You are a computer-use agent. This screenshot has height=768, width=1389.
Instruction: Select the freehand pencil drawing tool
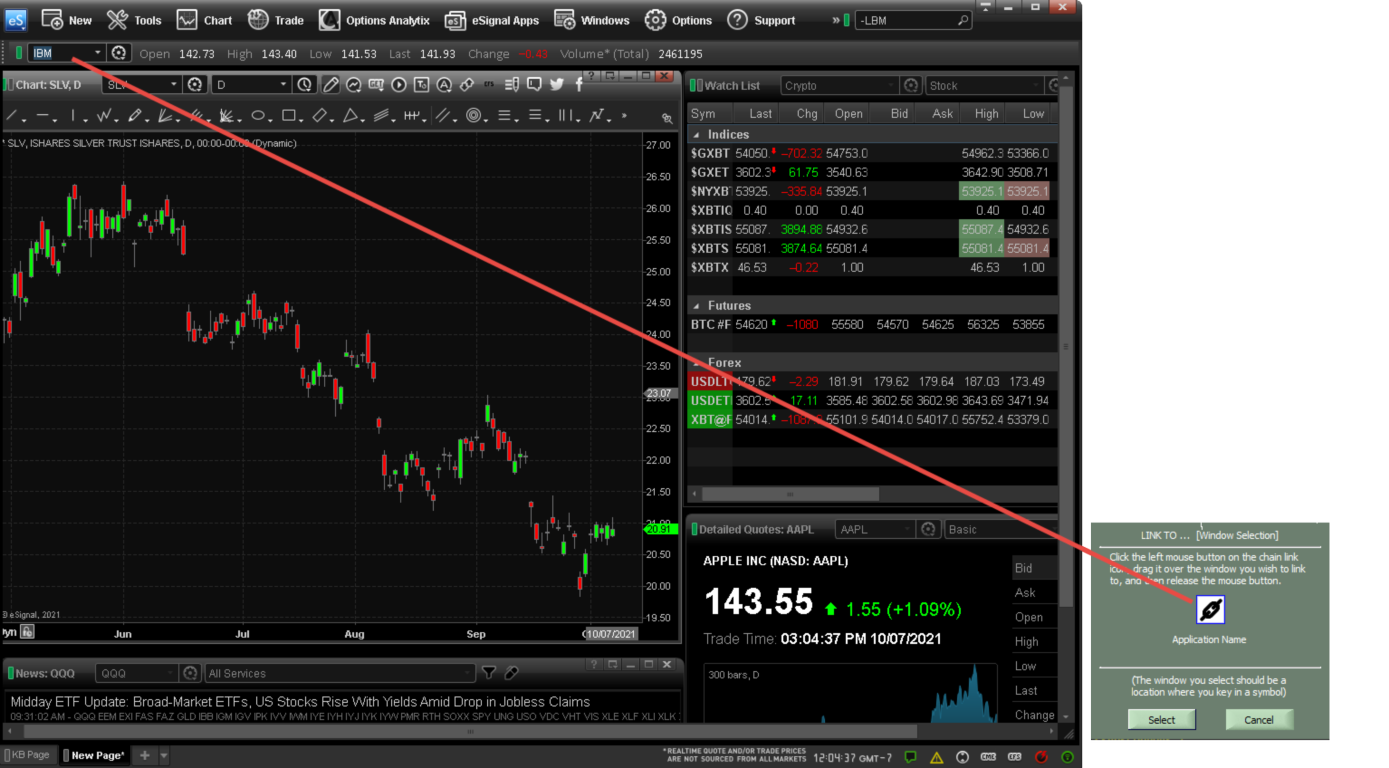(x=134, y=115)
